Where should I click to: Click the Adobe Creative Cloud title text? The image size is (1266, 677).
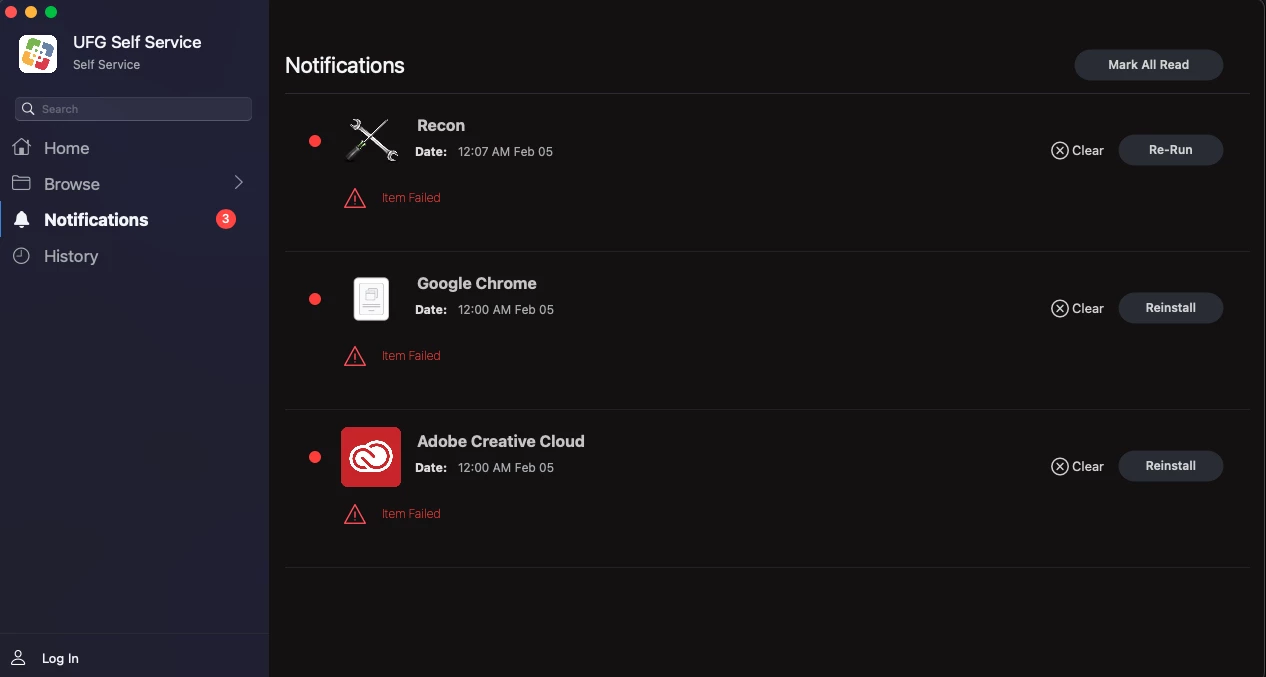click(x=501, y=442)
